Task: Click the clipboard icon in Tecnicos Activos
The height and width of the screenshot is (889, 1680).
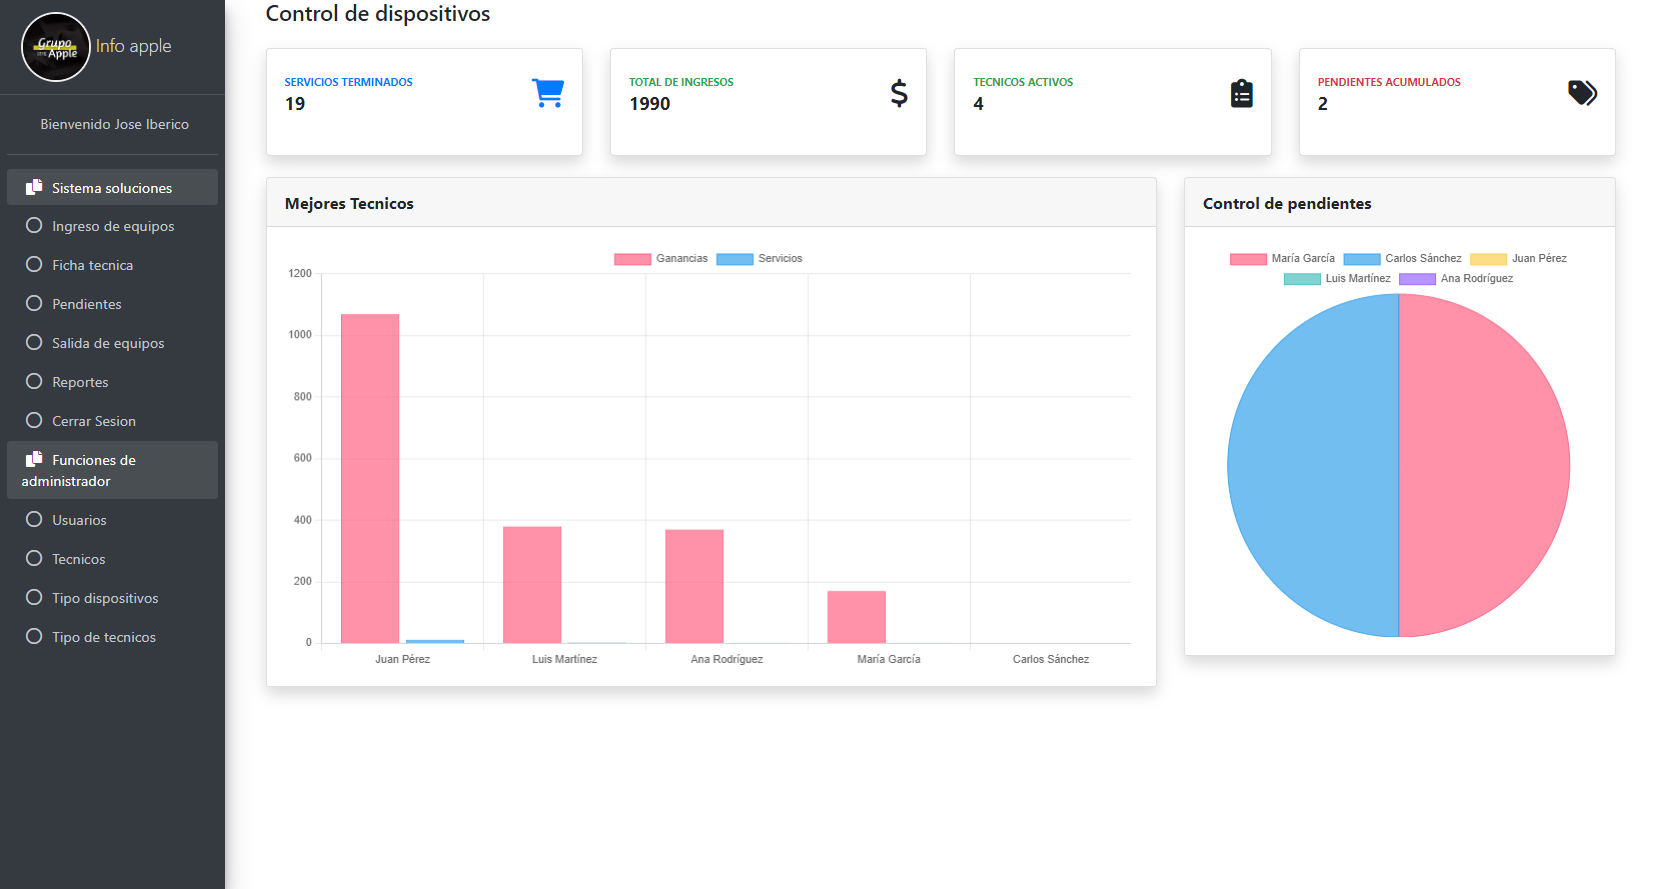Action: click(1242, 93)
